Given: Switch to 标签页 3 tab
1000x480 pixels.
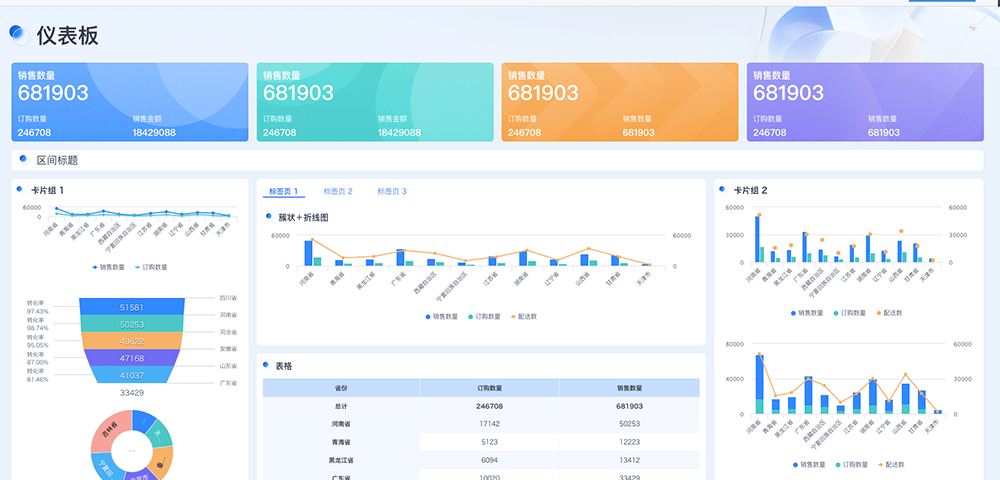Looking at the screenshot, I should coord(392,191).
